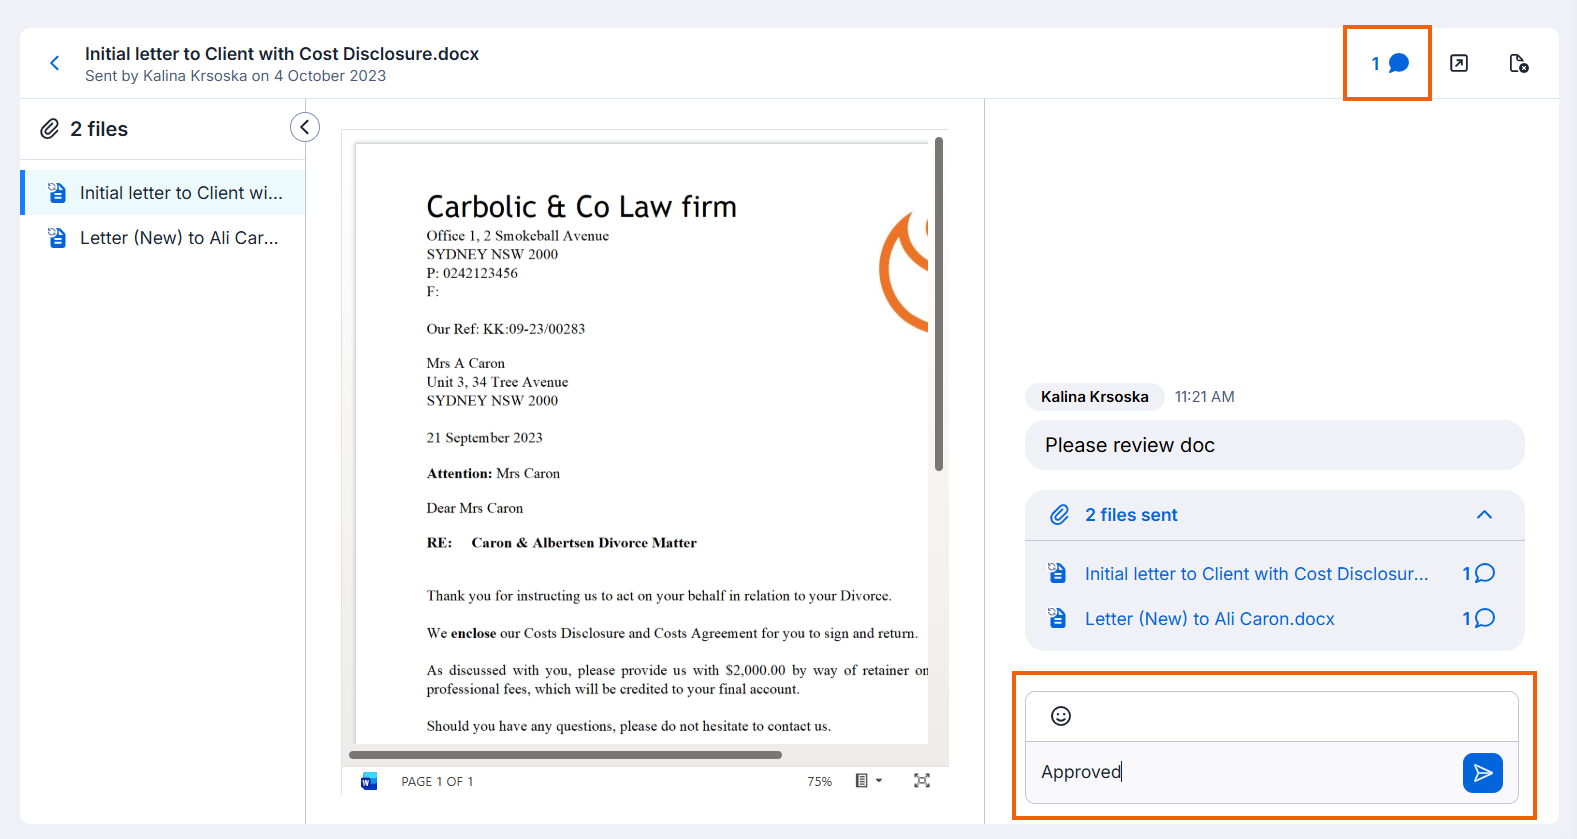Click the file icon beside Letter (New) in chat
This screenshot has height=839, width=1577.
(1057, 618)
